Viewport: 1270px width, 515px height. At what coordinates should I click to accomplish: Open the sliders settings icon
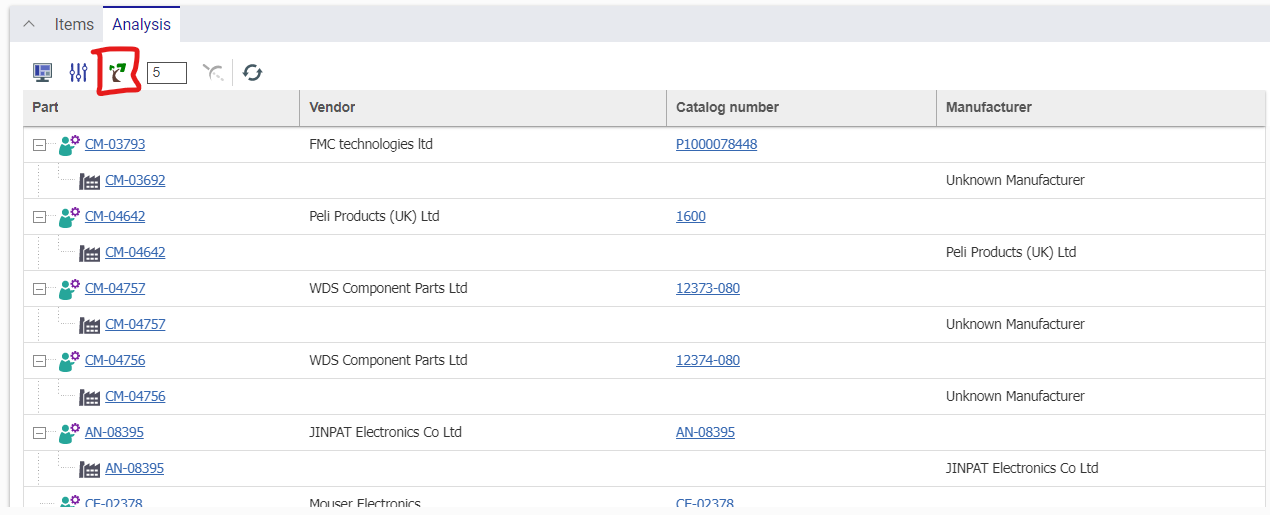[78, 72]
